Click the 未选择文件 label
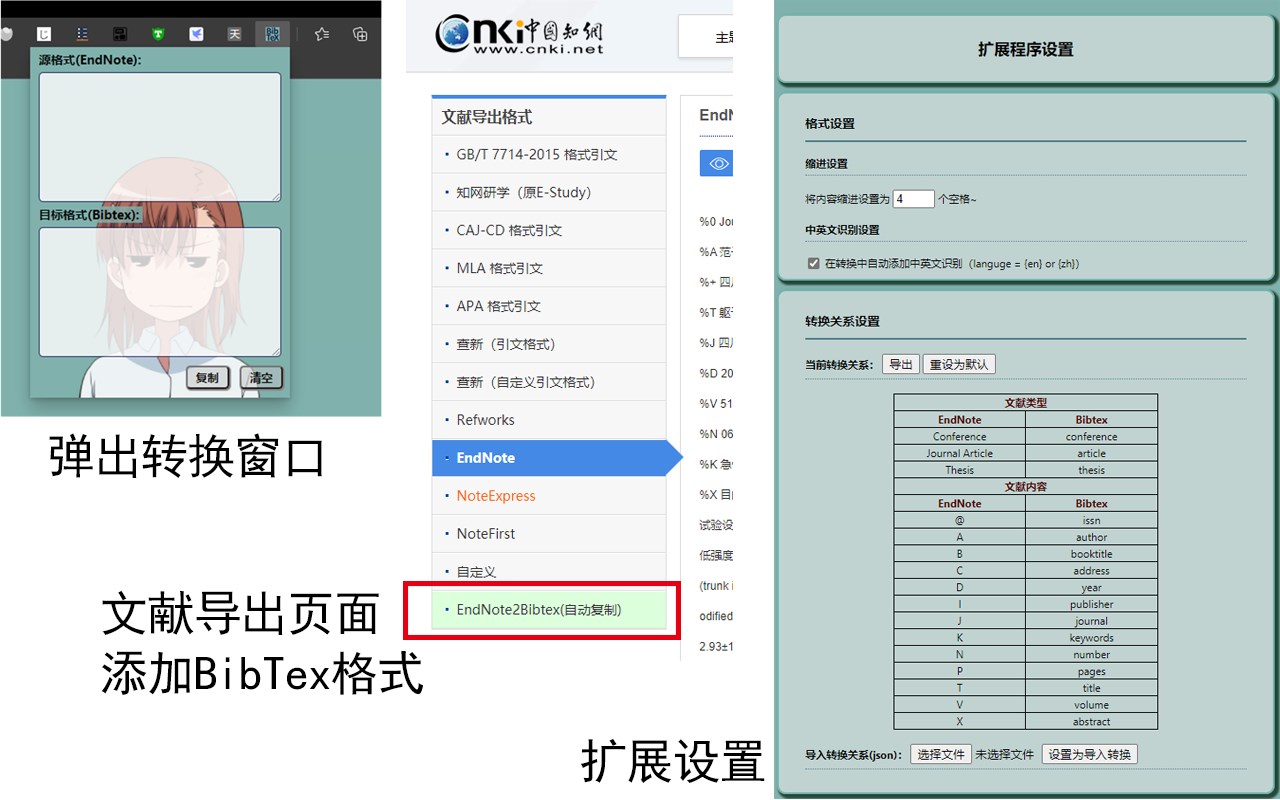1280x800 pixels. 1005,755
